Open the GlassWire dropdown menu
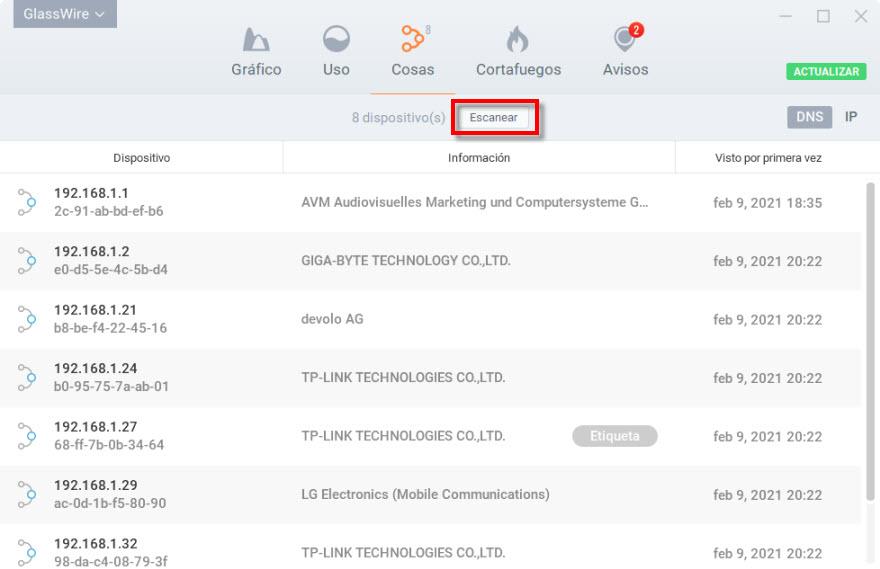This screenshot has width=880, height=569. [x=65, y=13]
